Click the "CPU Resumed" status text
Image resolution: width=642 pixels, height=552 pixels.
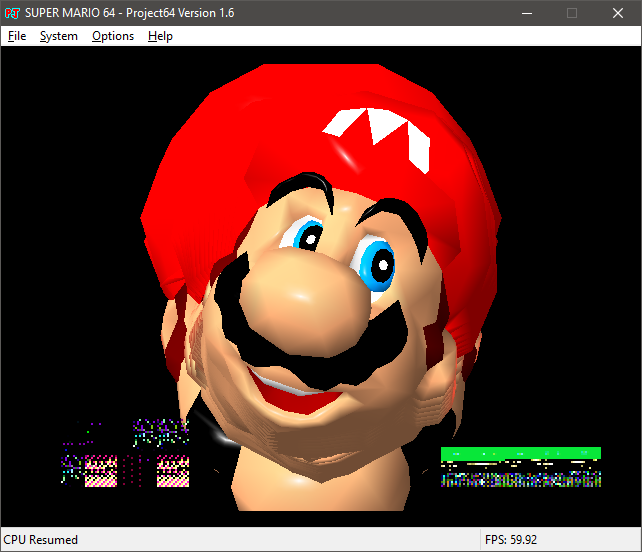(41, 540)
